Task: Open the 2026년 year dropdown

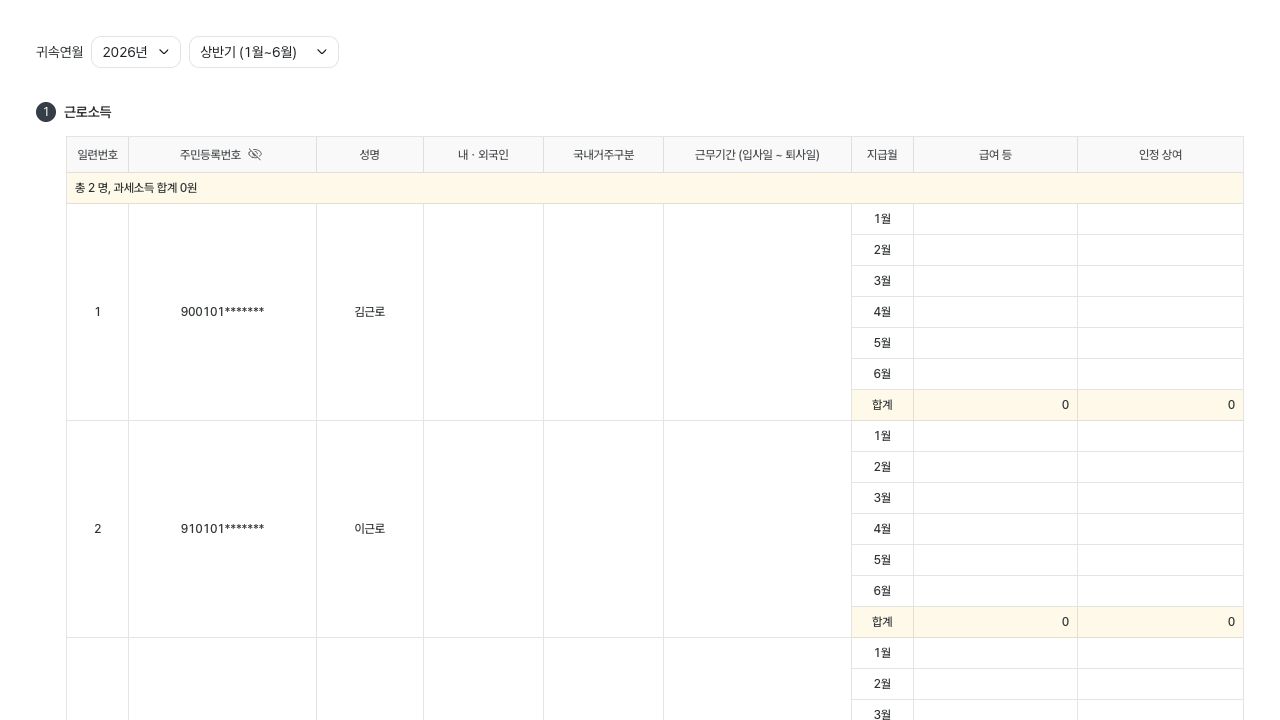Action: point(136,52)
